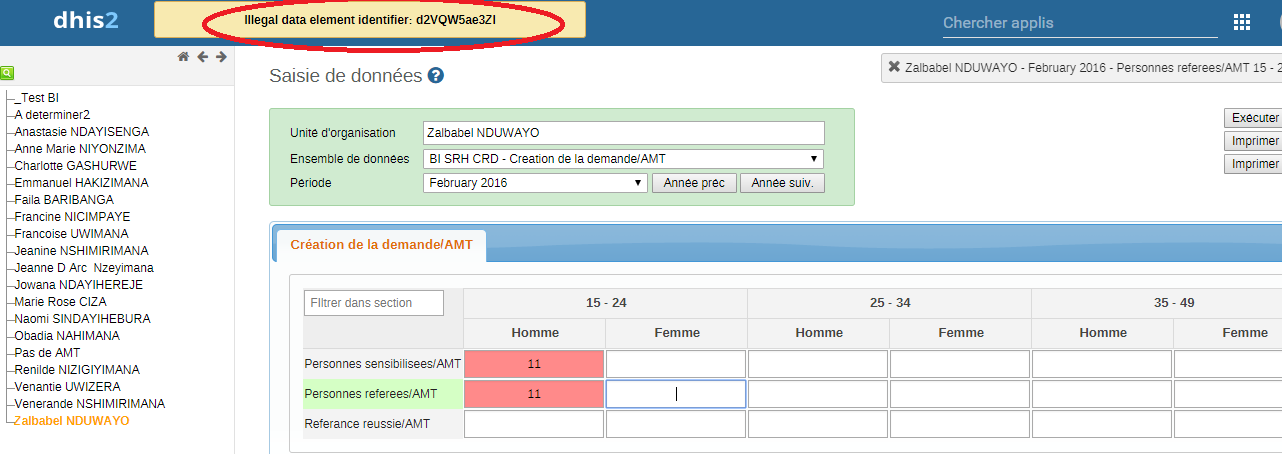This screenshot has width=1282, height=454.
Task: Click the 25 - 34 column header
Action: coord(889,303)
